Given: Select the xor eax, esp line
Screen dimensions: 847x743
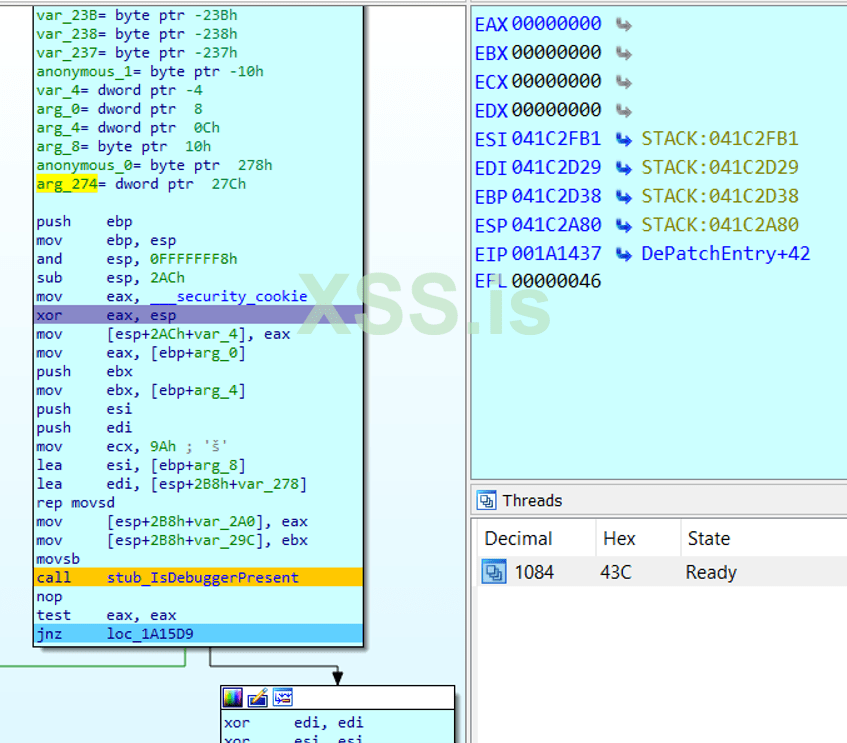Looking at the screenshot, I should click(x=198, y=315).
